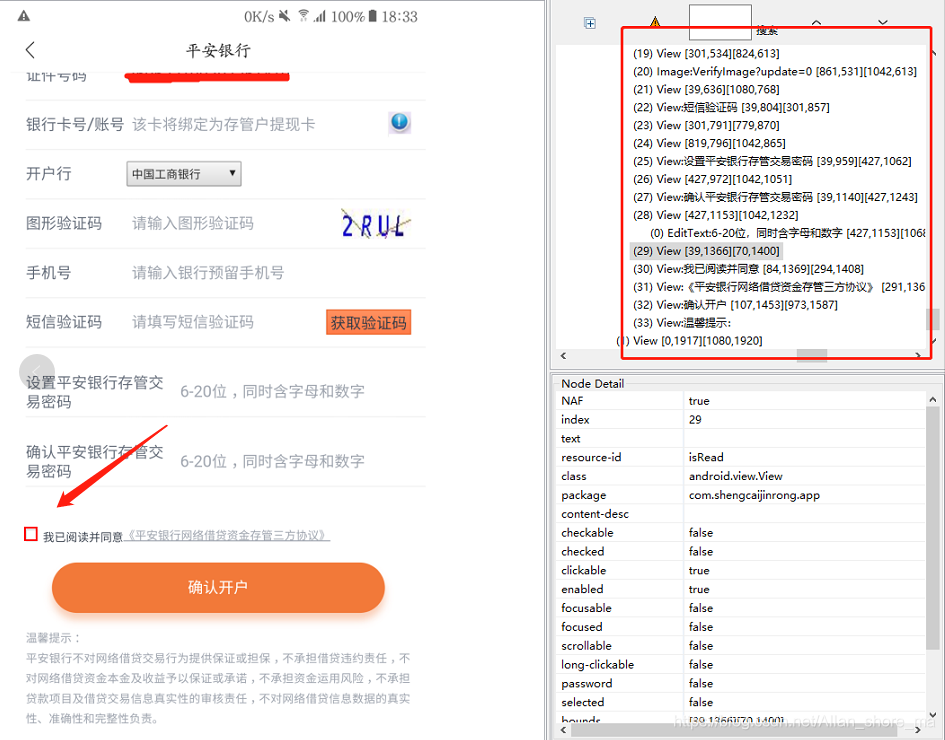Click the warning triangle in phone status bar
The width and height of the screenshot is (945, 740).
pyautogui.click(x=24, y=16)
